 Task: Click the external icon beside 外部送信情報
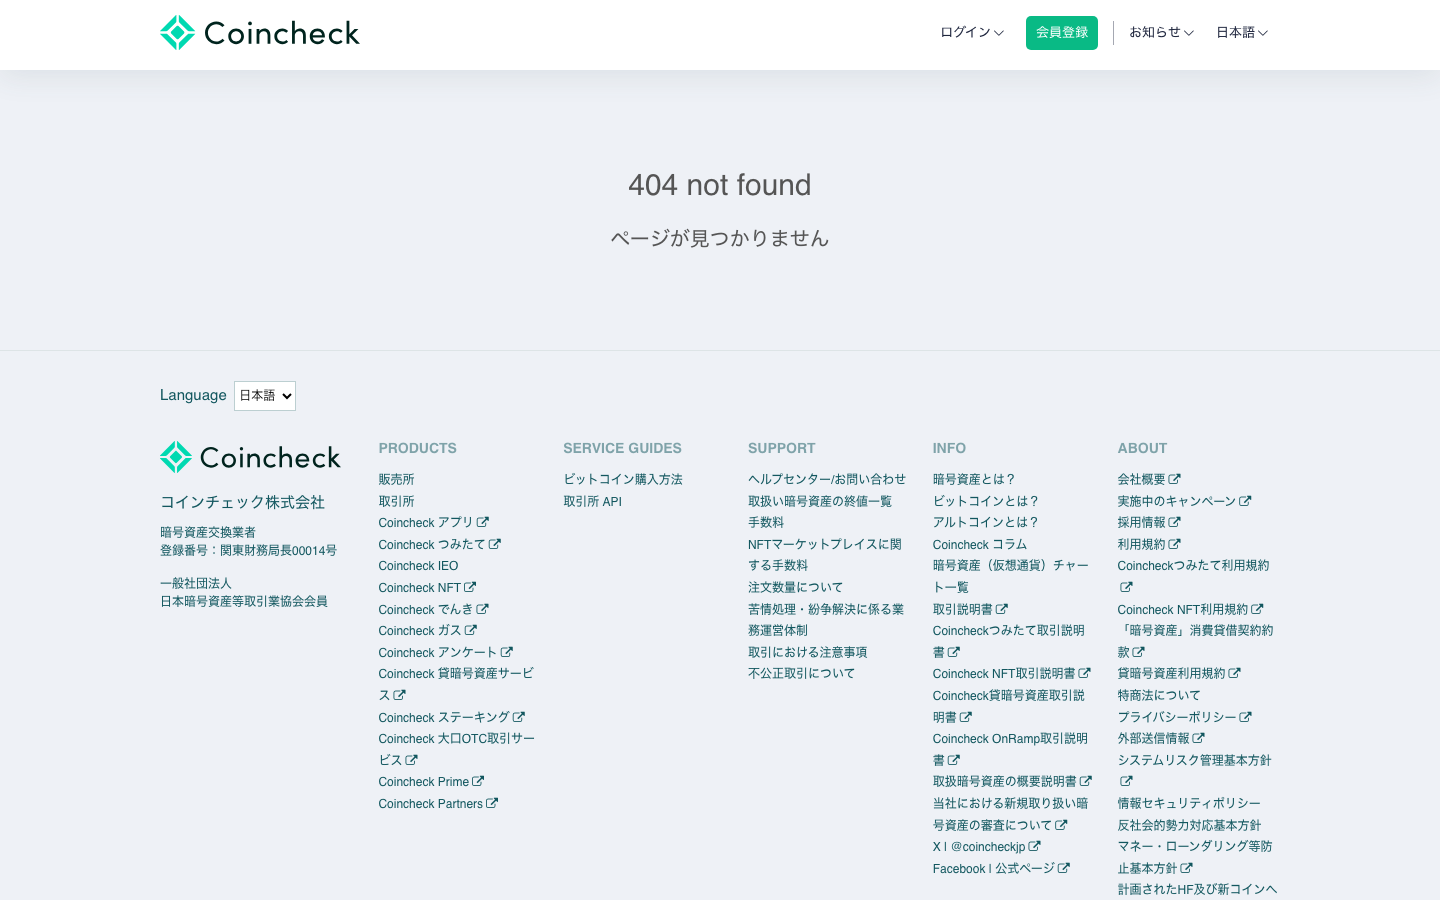pos(1199,738)
